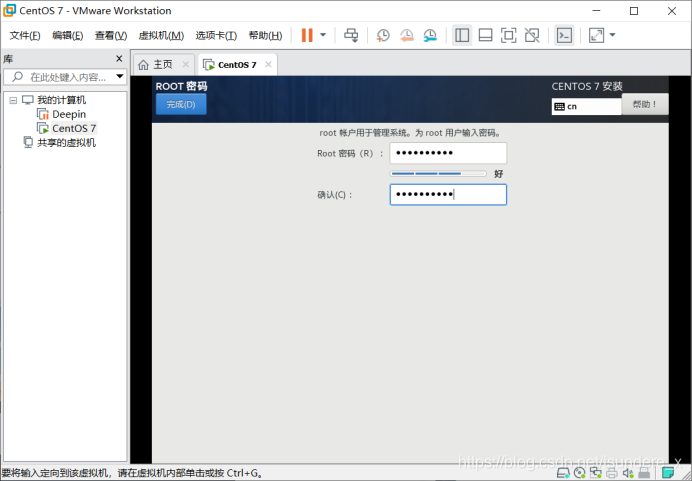The image size is (692, 481).
Task: Focus the Root 密码 field
Action: click(448, 153)
